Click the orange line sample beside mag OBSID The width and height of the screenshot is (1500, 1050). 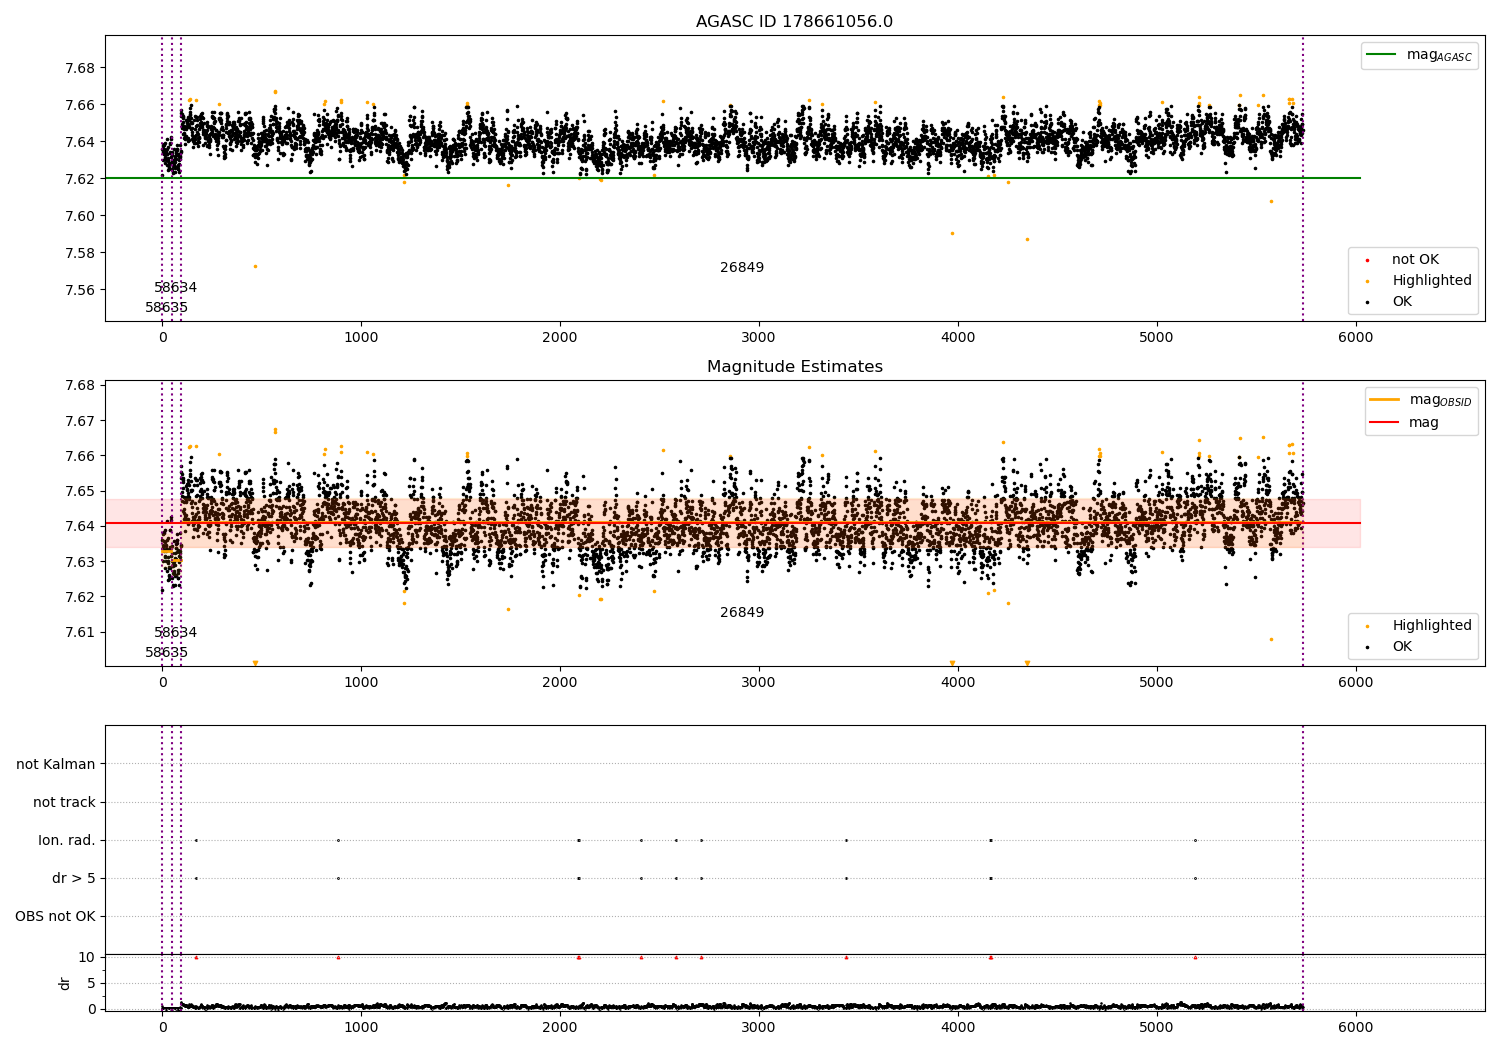tap(1385, 400)
